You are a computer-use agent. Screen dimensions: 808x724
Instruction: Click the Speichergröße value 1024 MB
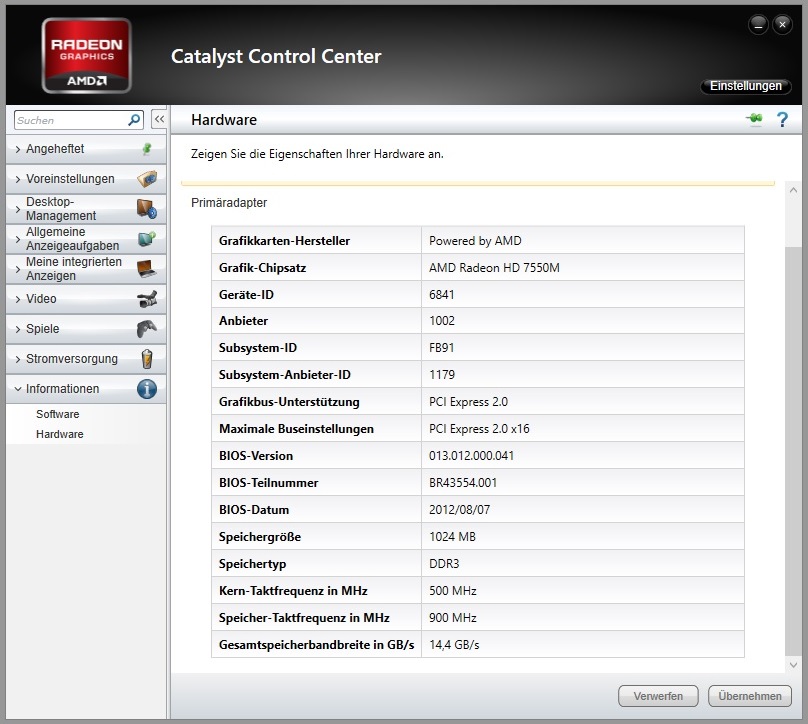pyautogui.click(x=452, y=537)
